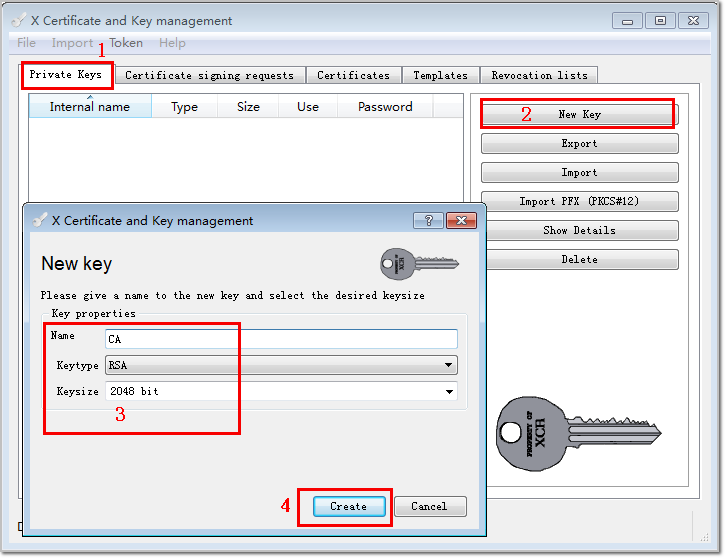This screenshot has height=558, width=726.
Task: Click the Show Details button
Action: pos(579,230)
